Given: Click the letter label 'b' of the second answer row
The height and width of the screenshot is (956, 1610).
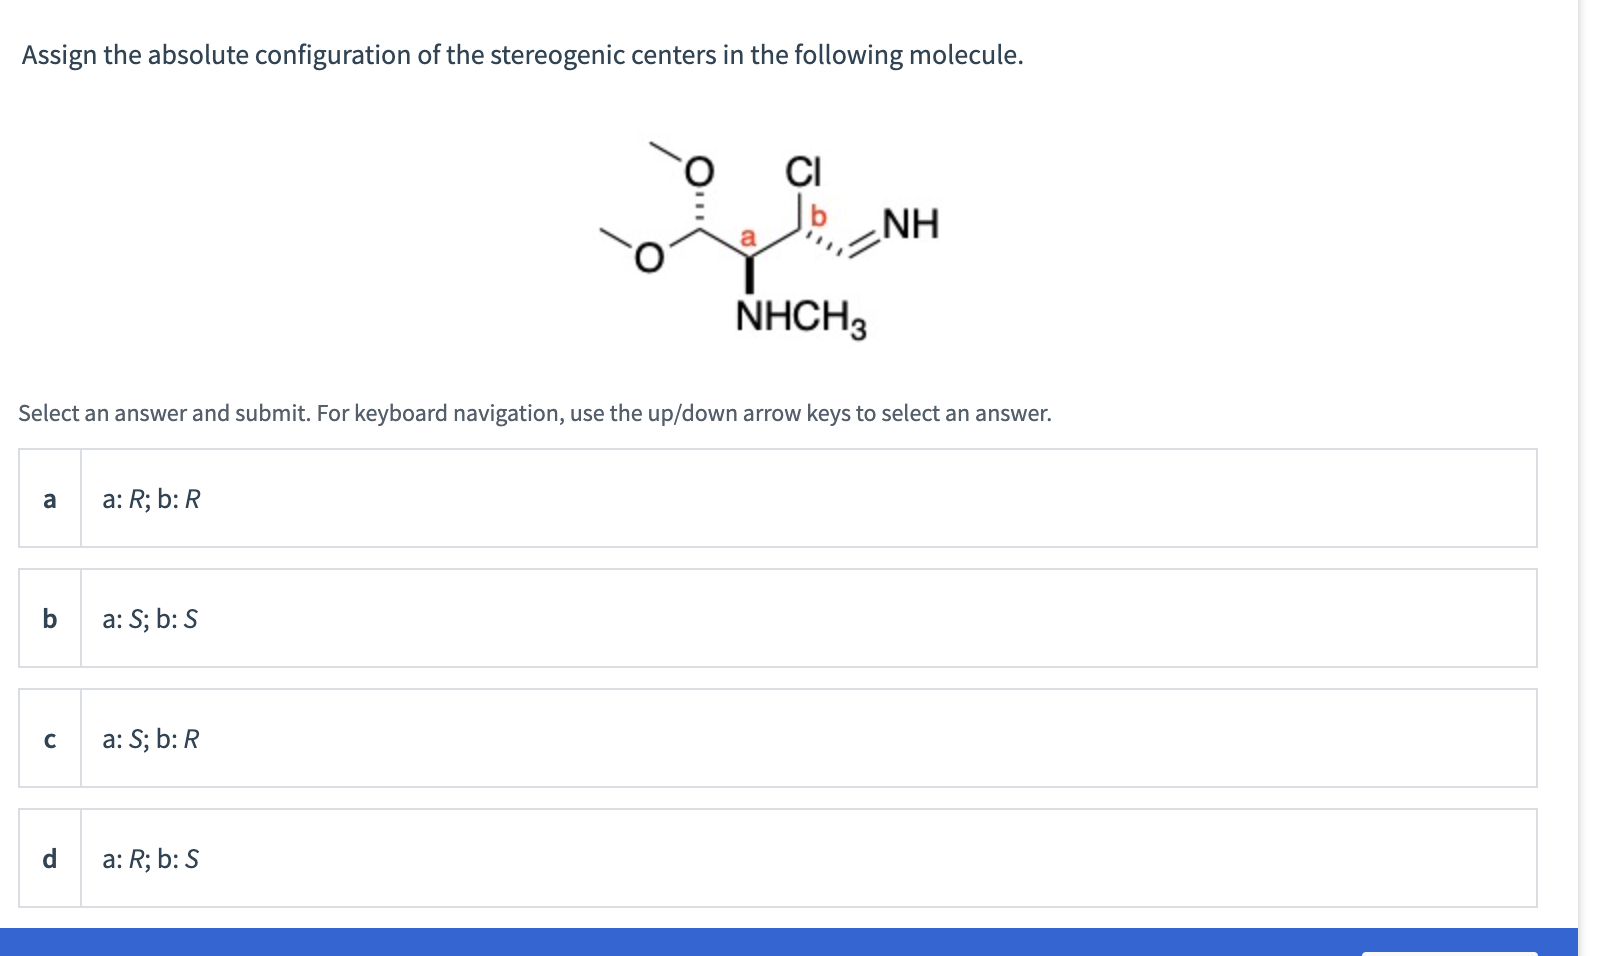Looking at the screenshot, I should click(x=49, y=619).
